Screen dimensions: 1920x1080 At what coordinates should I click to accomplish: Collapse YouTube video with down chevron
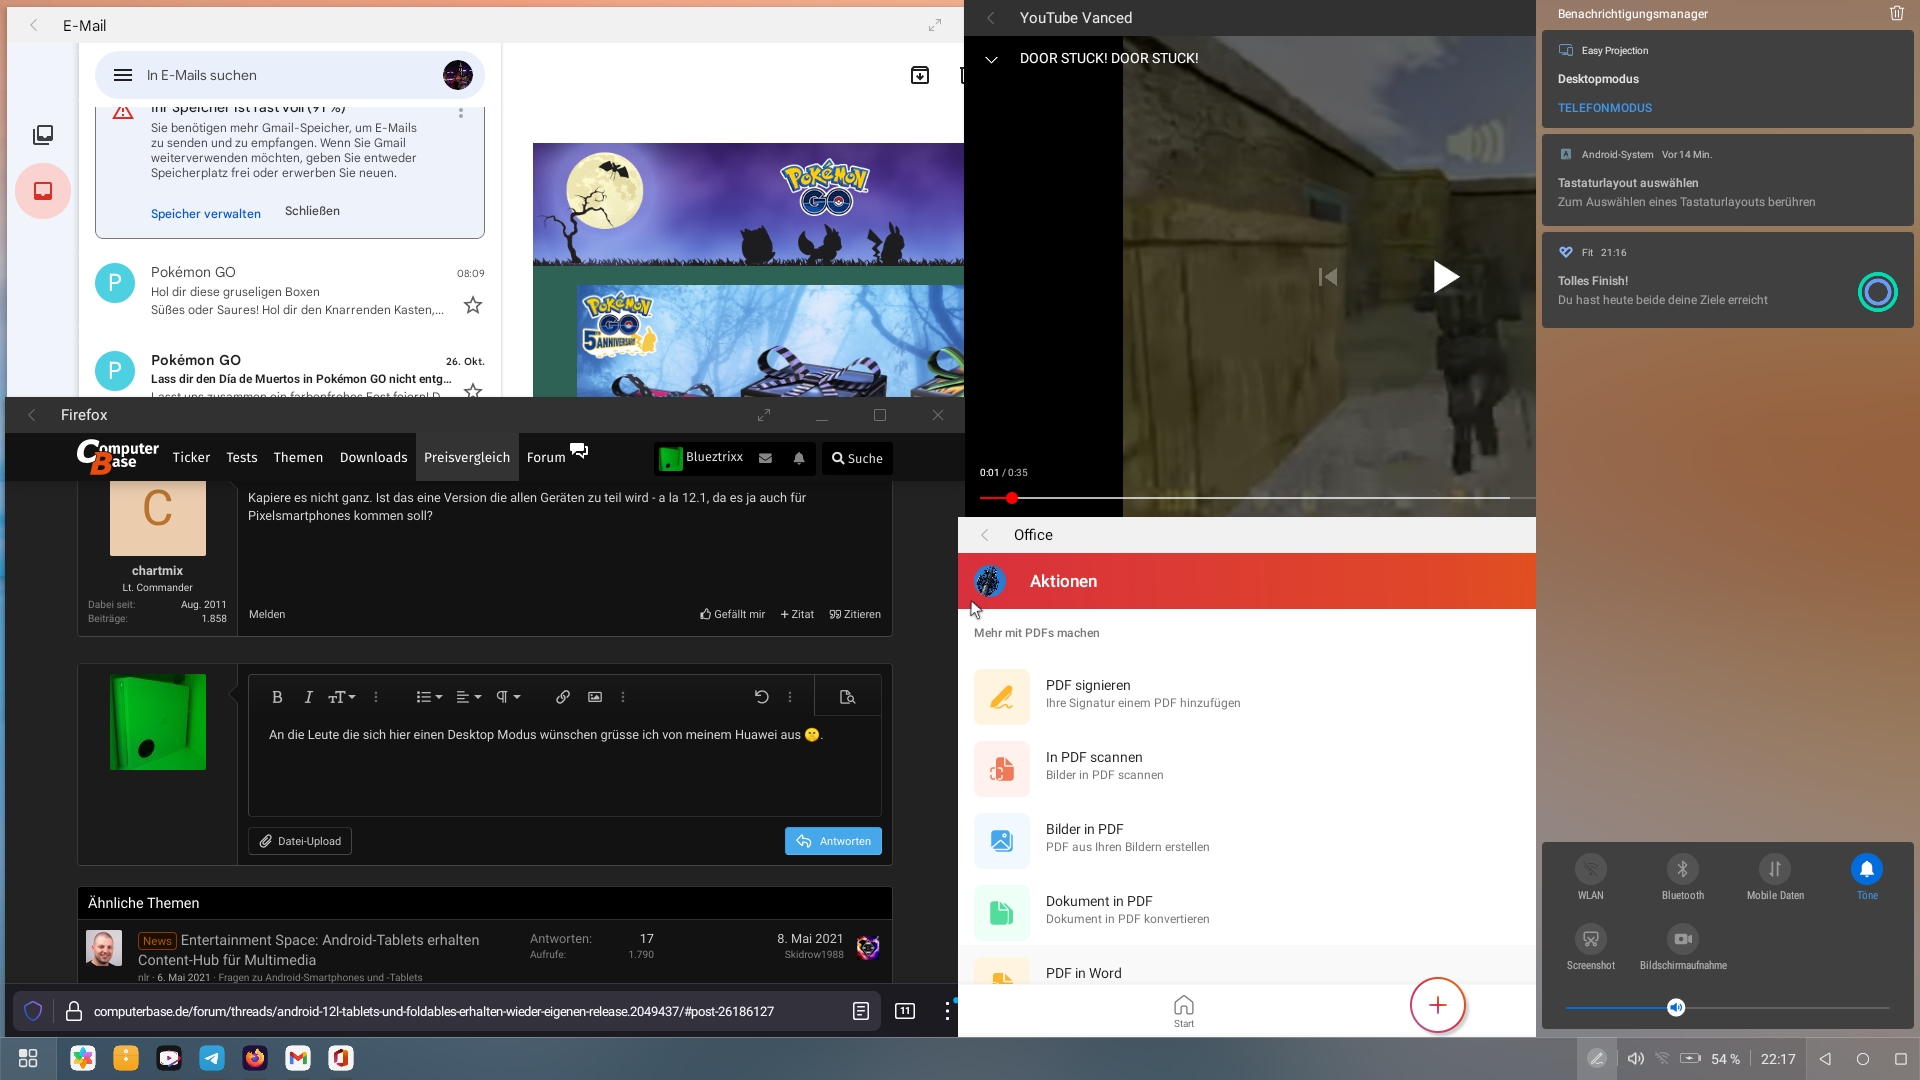[x=991, y=59]
